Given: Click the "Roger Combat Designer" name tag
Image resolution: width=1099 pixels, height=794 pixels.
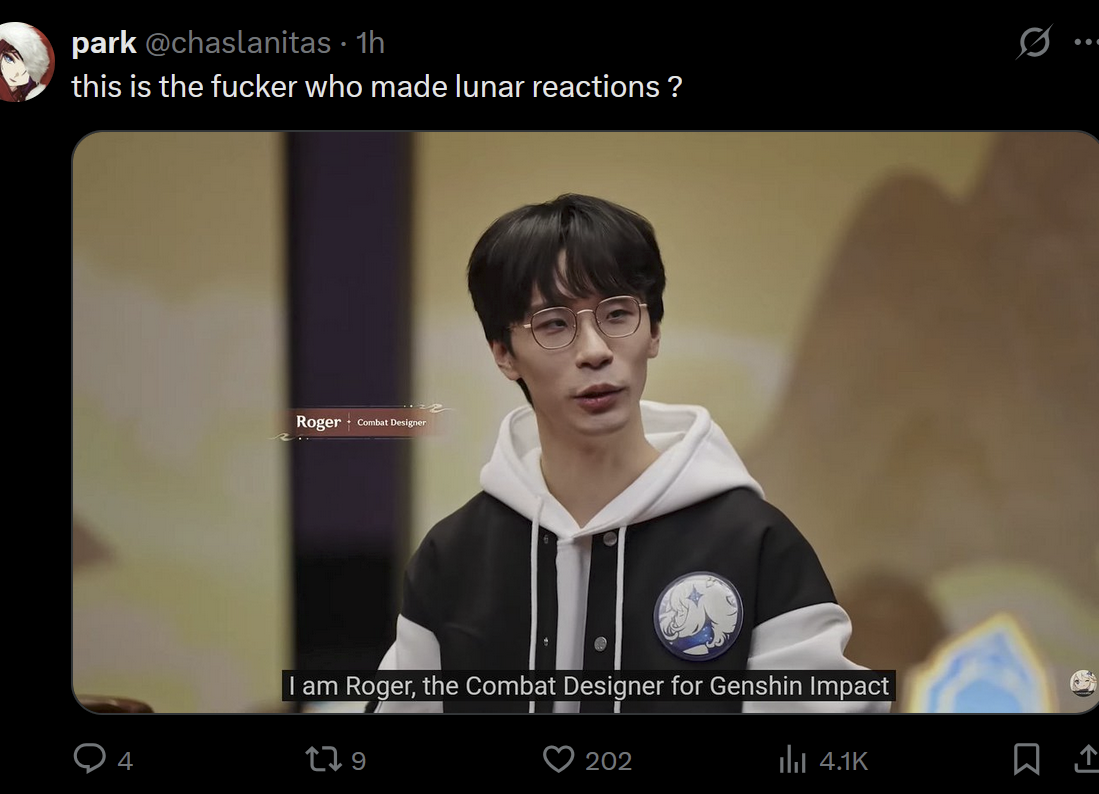Looking at the screenshot, I should click(x=361, y=422).
